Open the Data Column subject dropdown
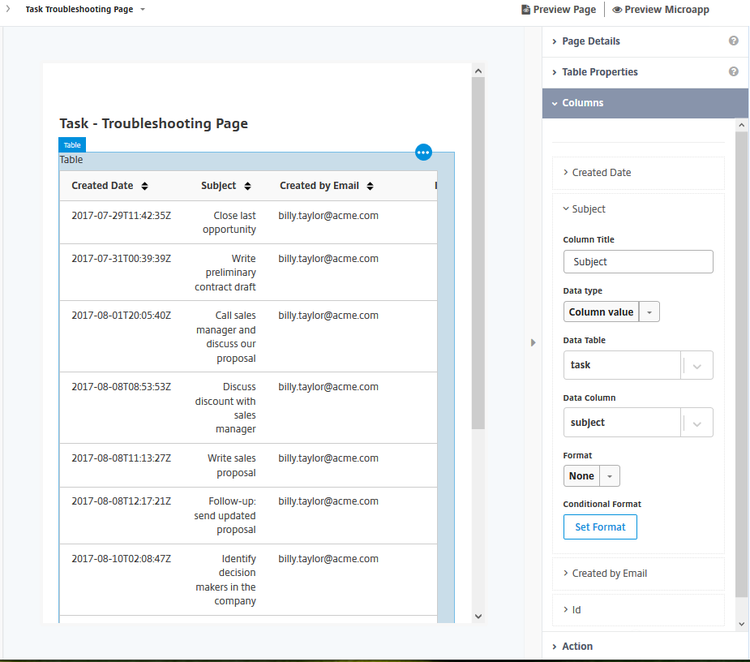The image size is (750, 662). pos(638,422)
